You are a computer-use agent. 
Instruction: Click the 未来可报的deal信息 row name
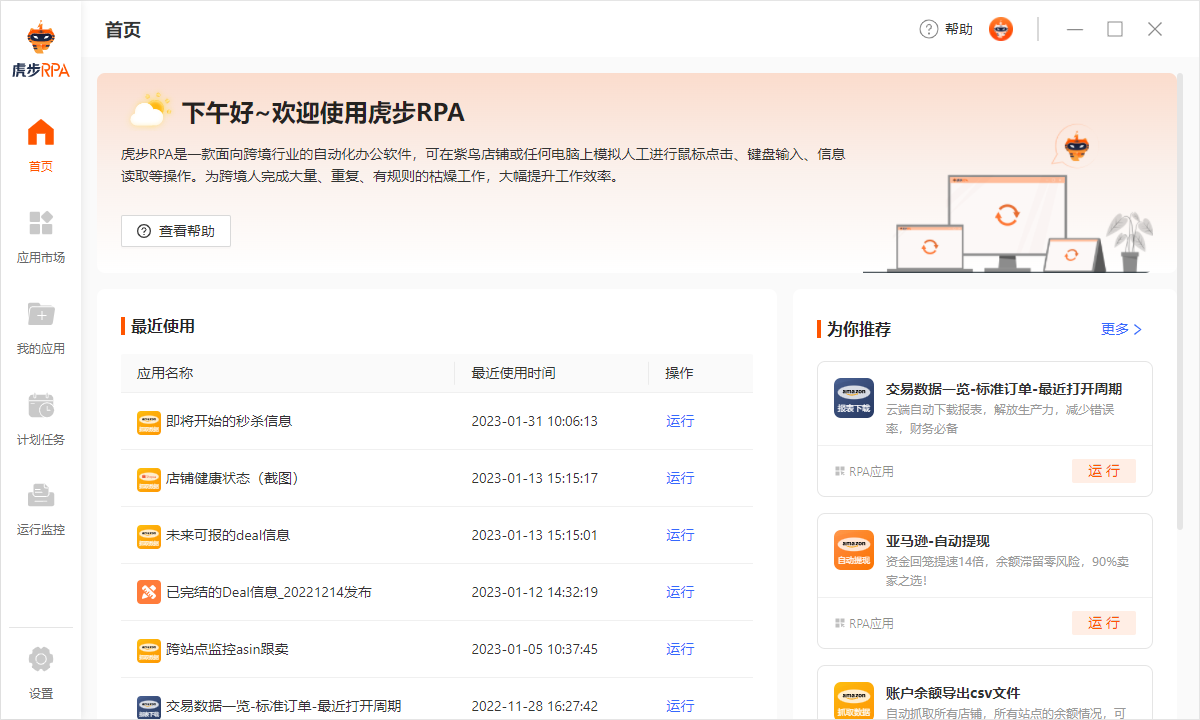(228, 535)
